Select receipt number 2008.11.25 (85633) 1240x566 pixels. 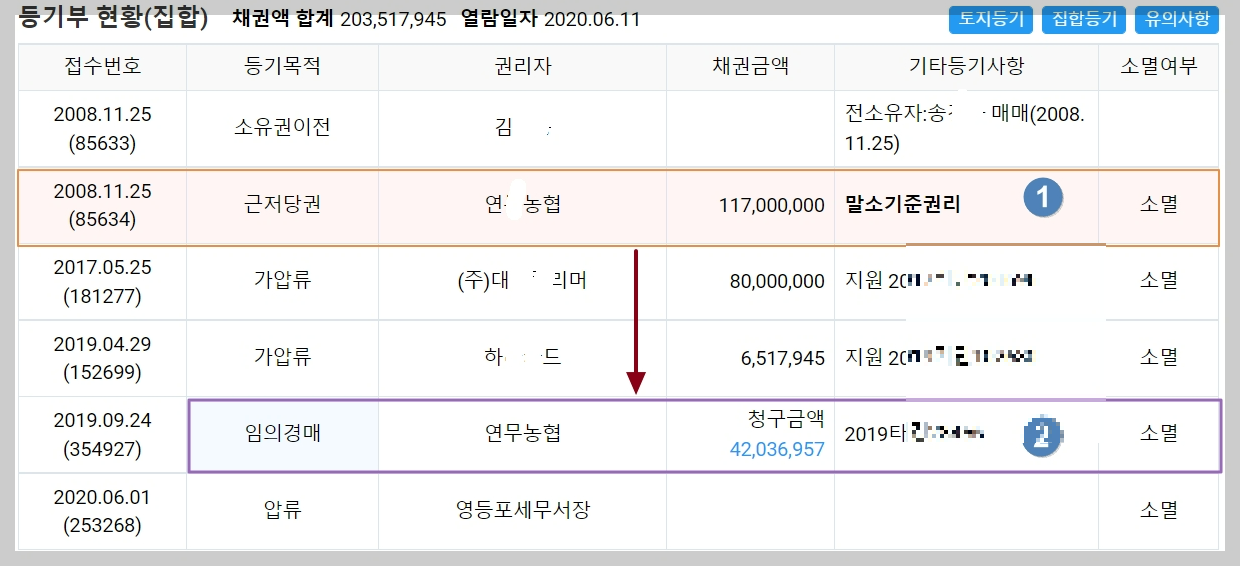103,129
